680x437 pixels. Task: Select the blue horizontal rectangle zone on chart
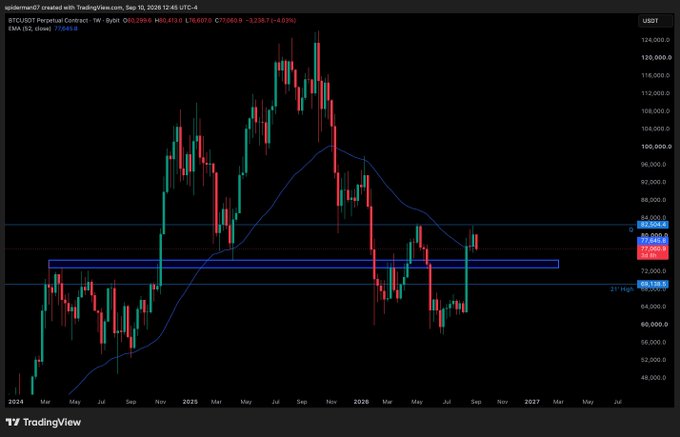click(x=303, y=264)
